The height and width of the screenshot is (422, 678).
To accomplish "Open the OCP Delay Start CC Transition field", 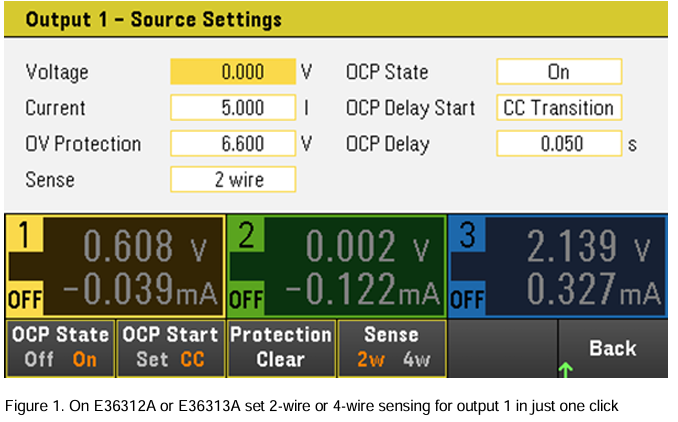I will click(559, 108).
